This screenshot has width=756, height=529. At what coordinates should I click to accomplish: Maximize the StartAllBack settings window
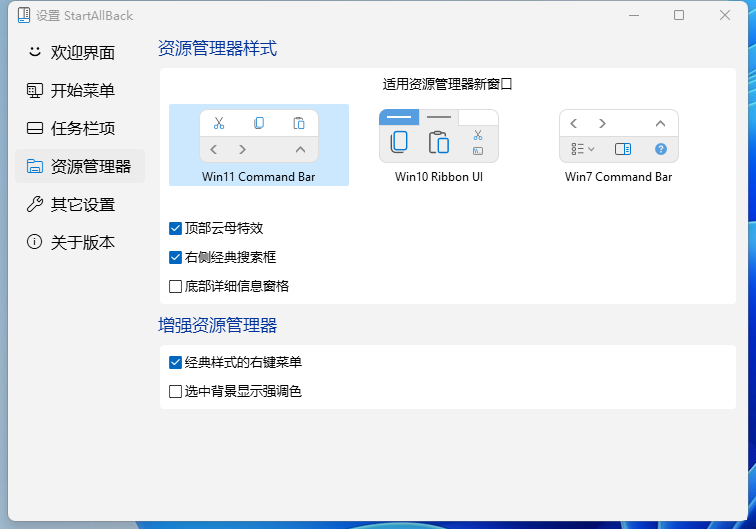(679, 15)
